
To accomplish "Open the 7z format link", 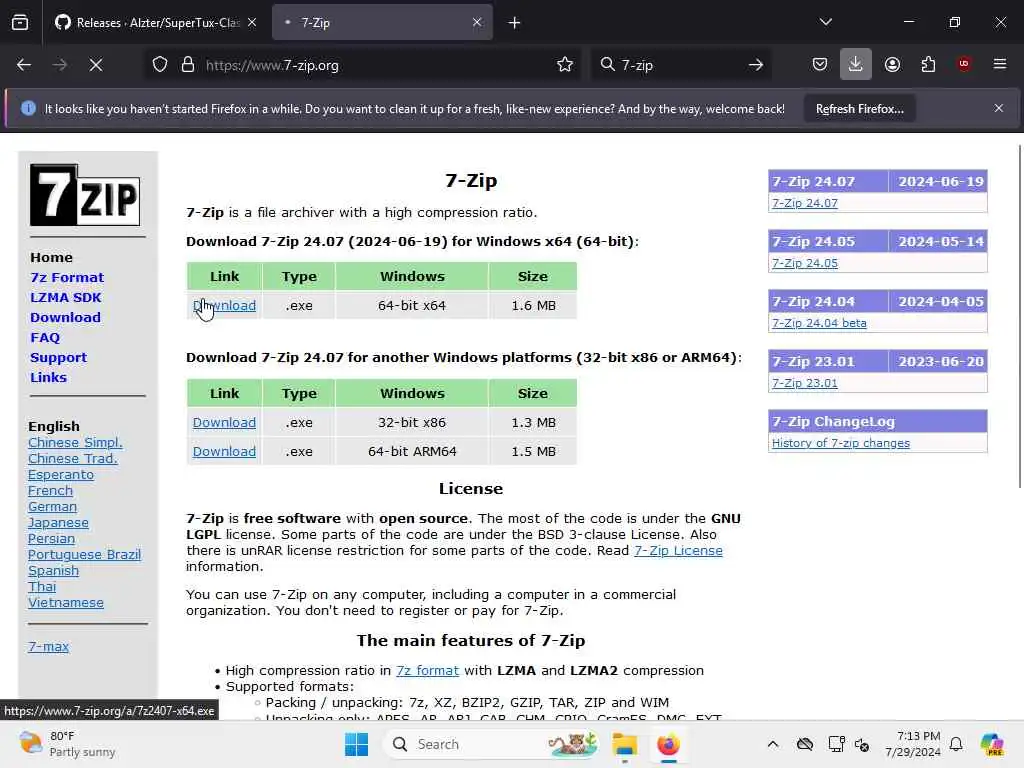I will coord(427,671).
